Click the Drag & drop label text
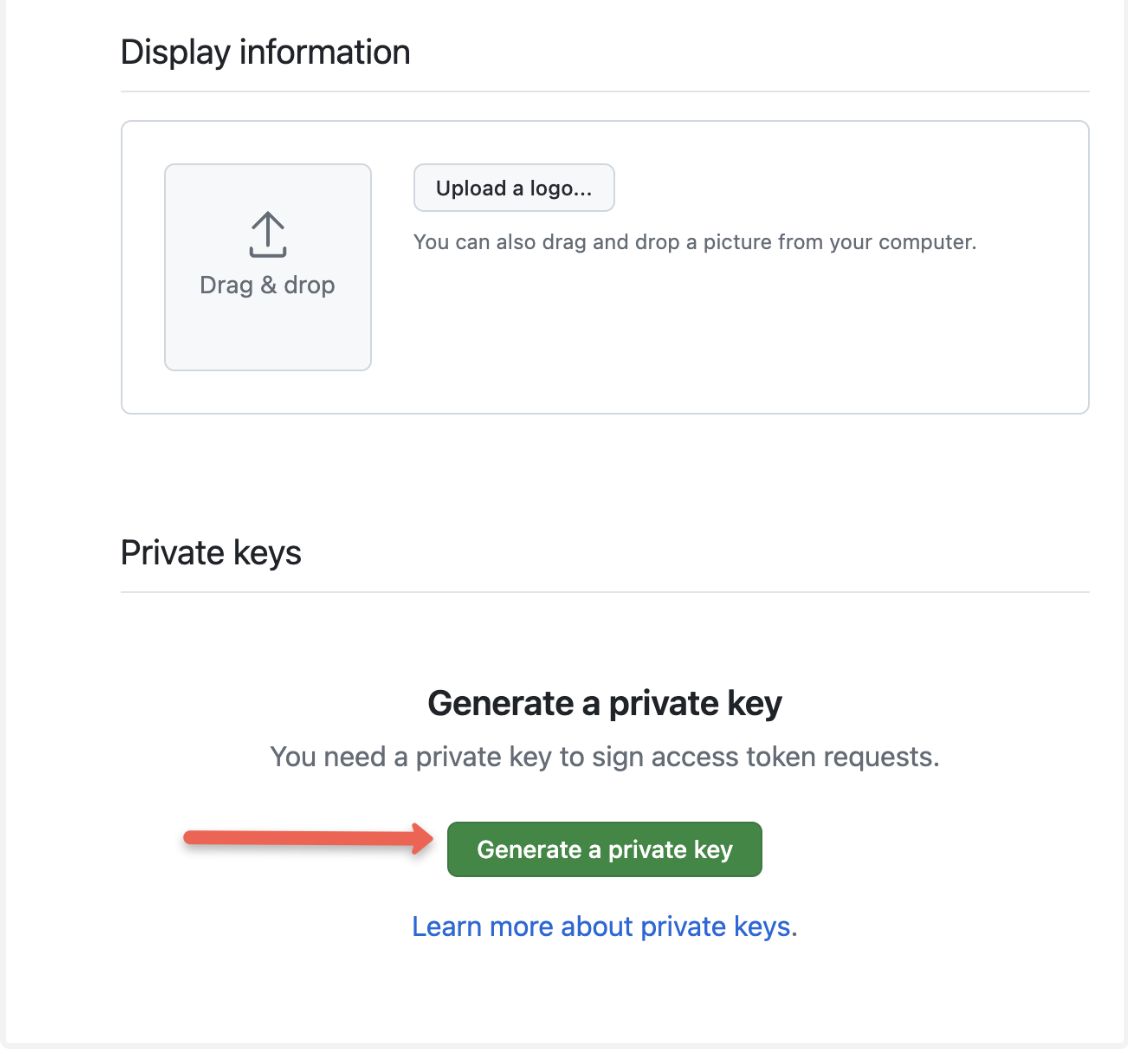Image resolution: width=1128 pixels, height=1054 pixels. (x=267, y=285)
